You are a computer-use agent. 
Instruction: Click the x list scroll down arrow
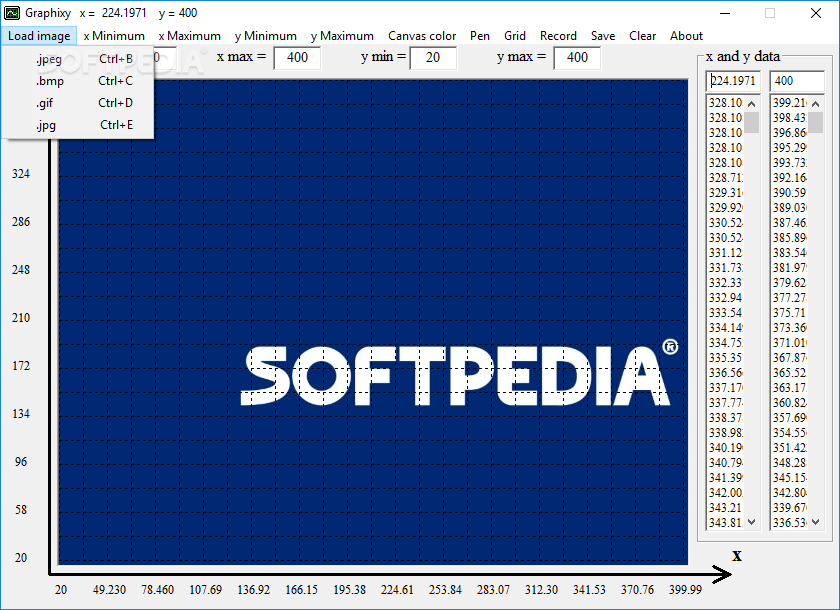click(x=752, y=522)
